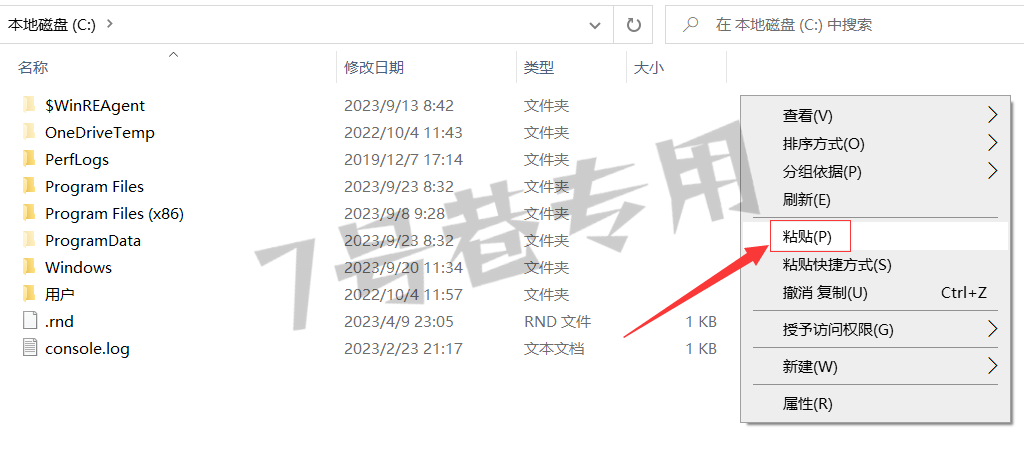Open the 新建(W) menu entry

[875, 366]
